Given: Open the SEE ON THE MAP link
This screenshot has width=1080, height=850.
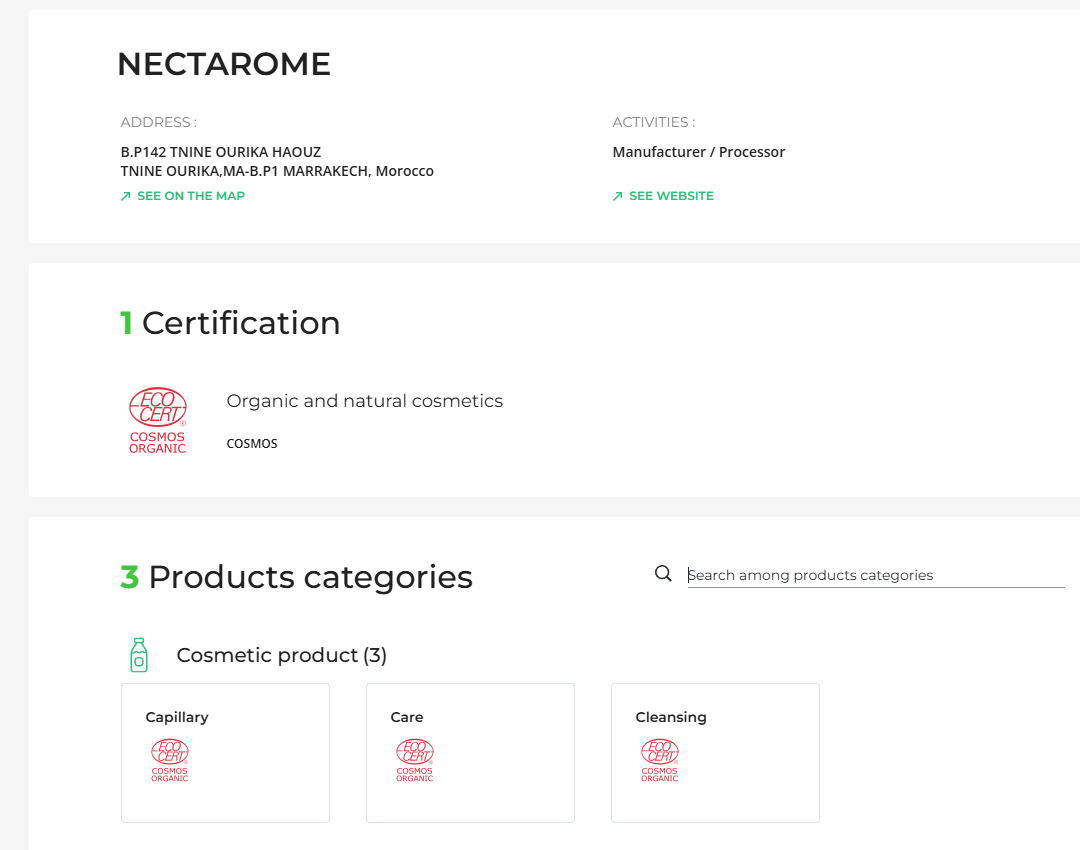Looking at the screenshot, I should point(190,196).
